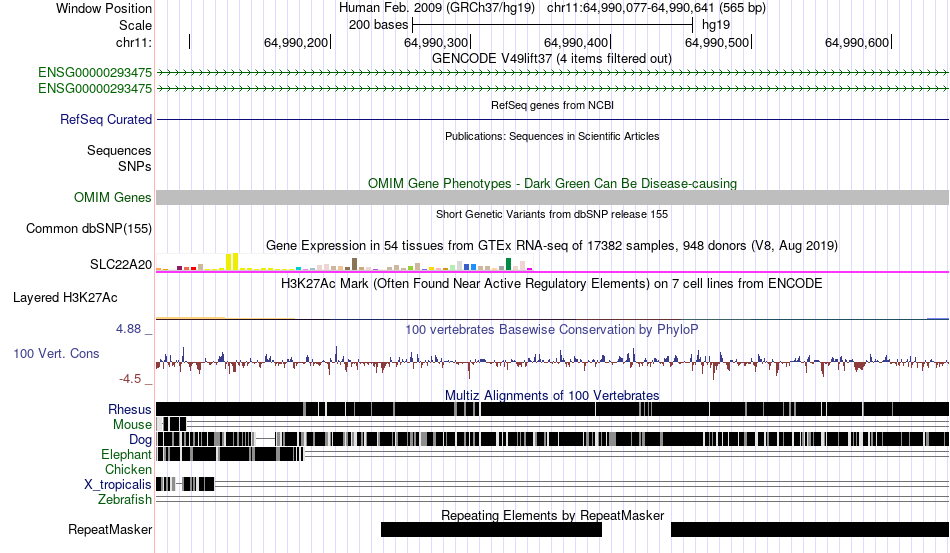Viewport: 950px width, 553px height.
Task: Click the 64,990,400 ruler position
Action: (576, 42)
